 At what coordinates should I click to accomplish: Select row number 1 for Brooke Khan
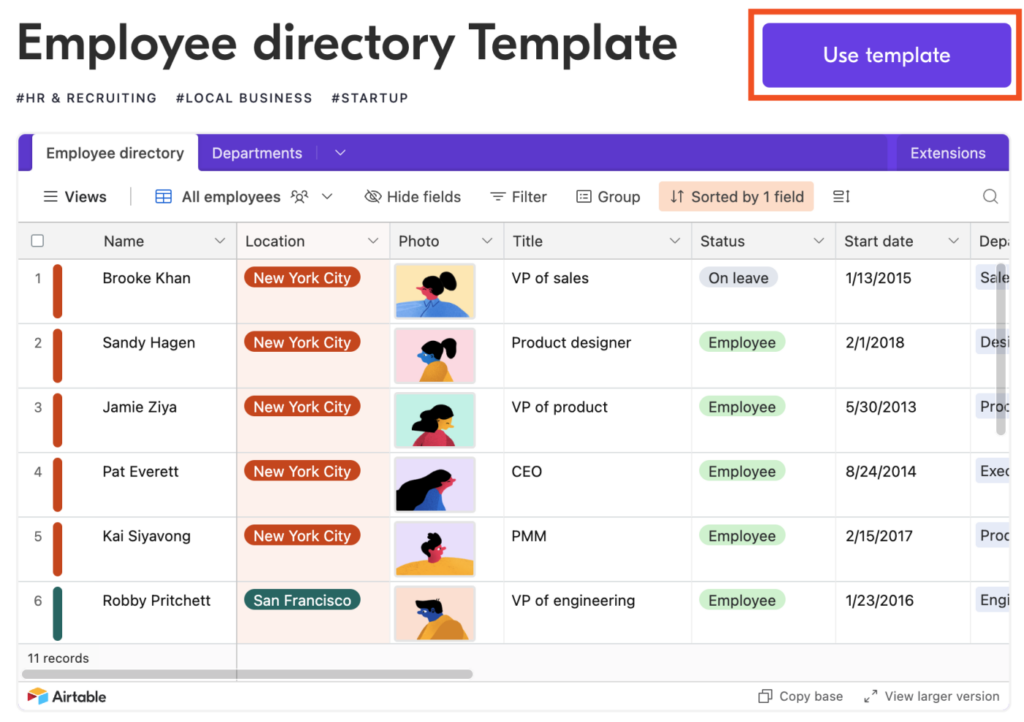tap(38, 278)
